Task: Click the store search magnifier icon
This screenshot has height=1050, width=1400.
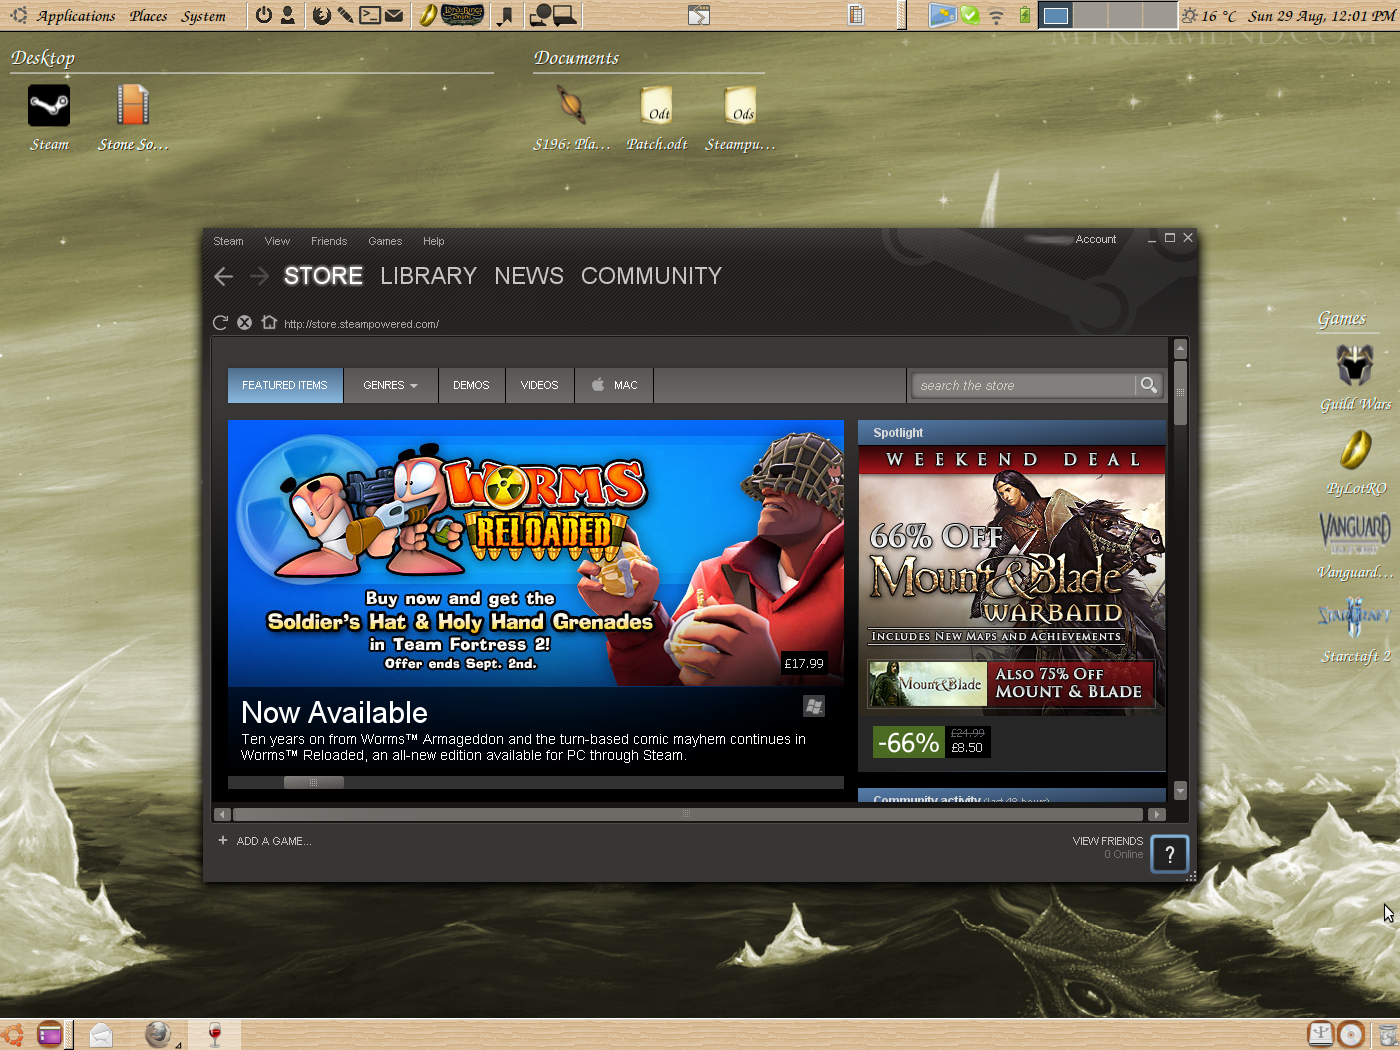Action: [x=1147, y=384]
